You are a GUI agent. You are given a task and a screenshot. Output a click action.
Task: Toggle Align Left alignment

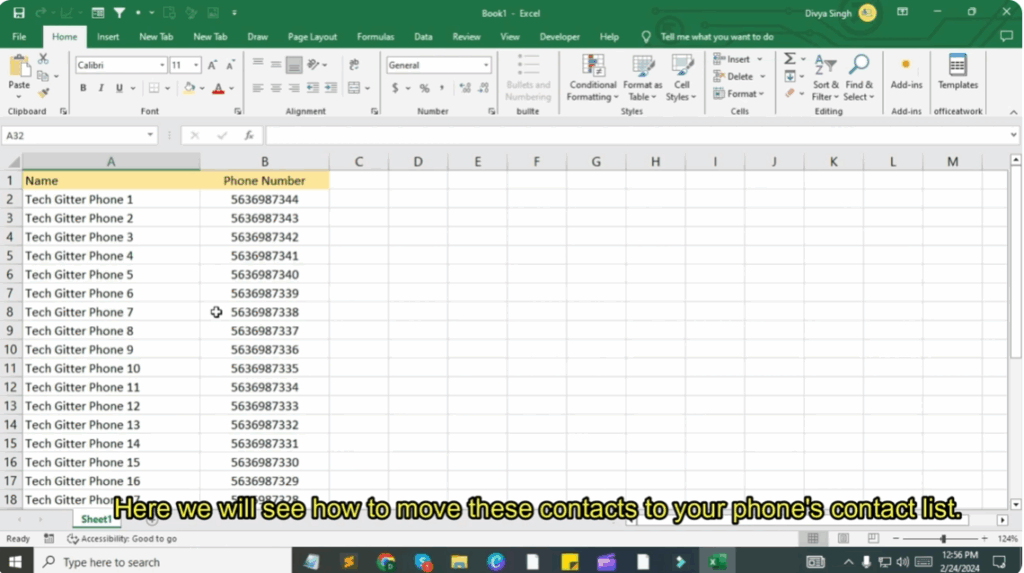pos(258,88)
